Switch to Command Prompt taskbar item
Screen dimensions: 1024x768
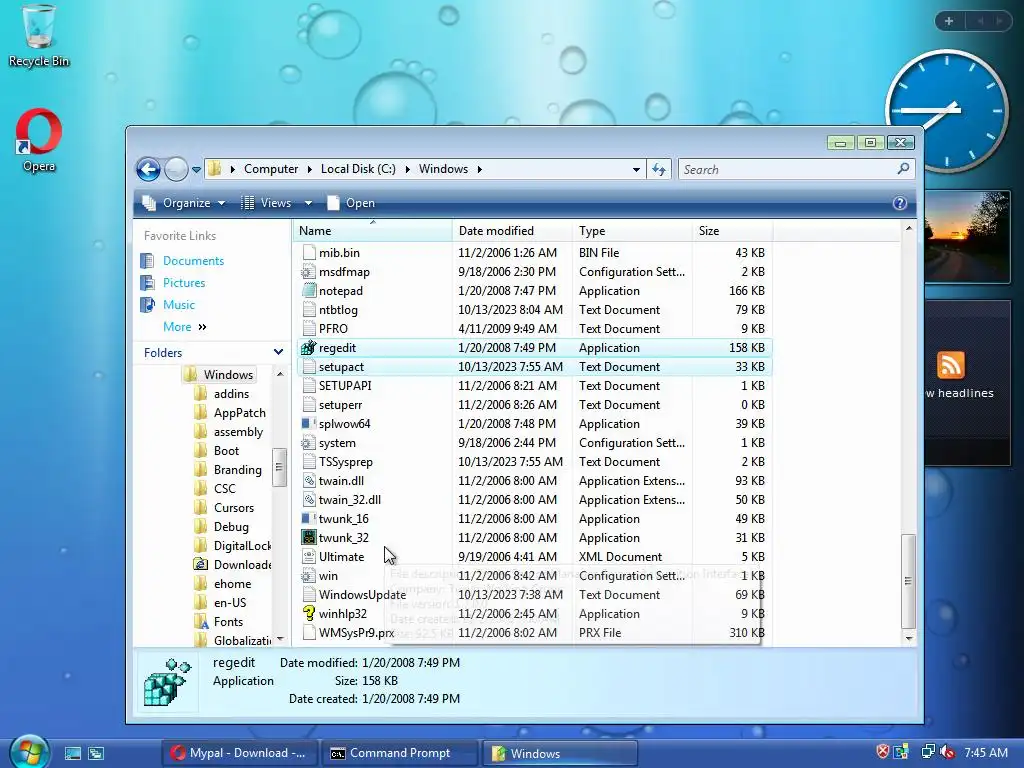[399, 753]
